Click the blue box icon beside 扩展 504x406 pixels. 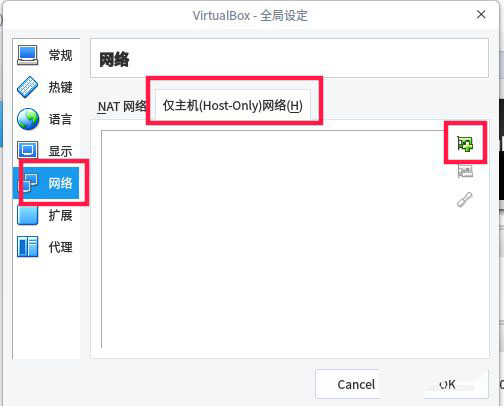pyautogui.click(x=28, y=215)
